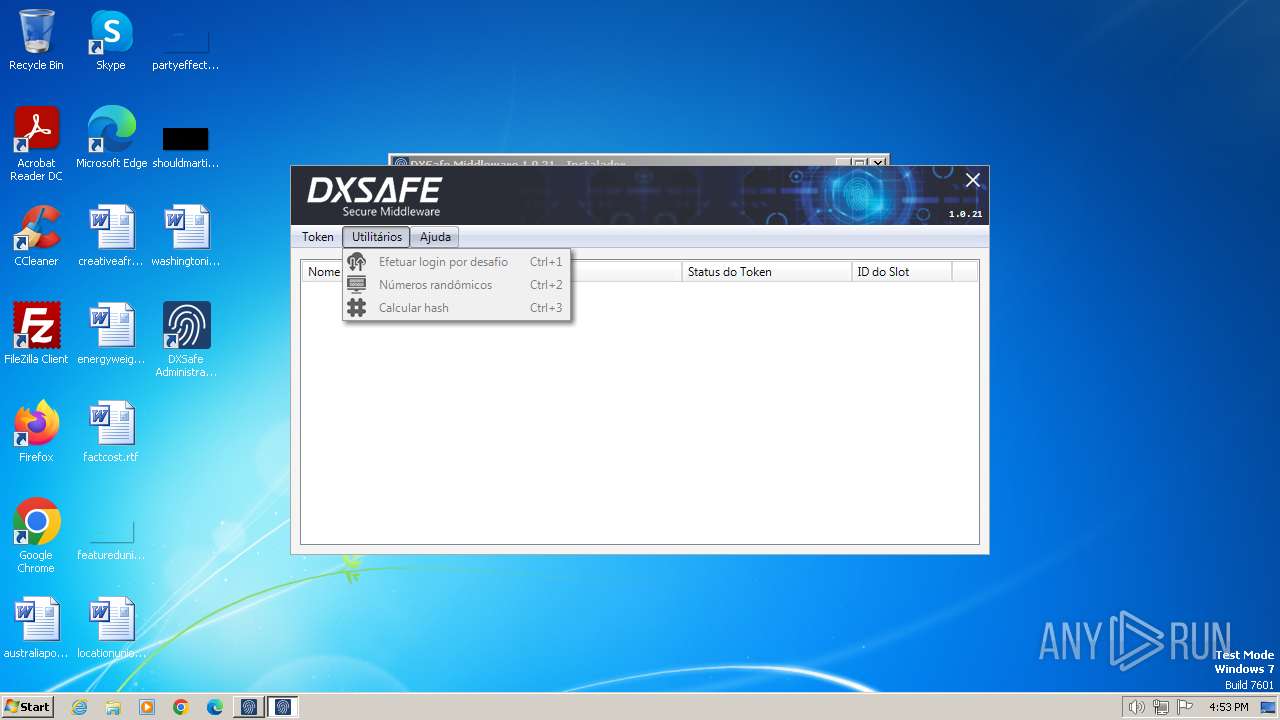Select the factcost.rtf file
Viewport: 1280px width, 720px height.
point(110,432)
